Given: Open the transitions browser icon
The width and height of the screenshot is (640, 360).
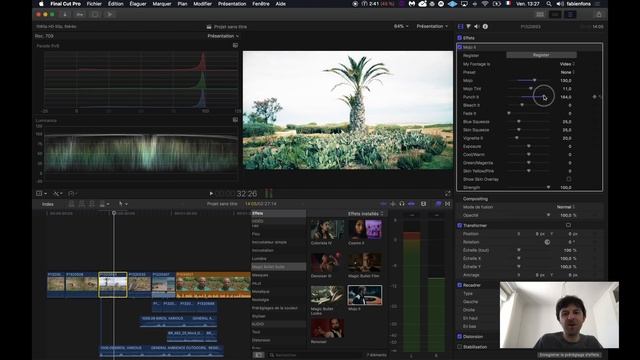Looking at the screenshot, I should click(x=447, y=204).
